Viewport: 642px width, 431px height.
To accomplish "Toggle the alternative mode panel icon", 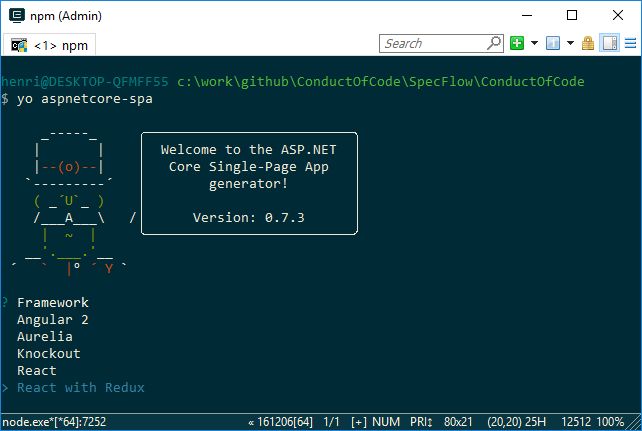I will (610, 43).
